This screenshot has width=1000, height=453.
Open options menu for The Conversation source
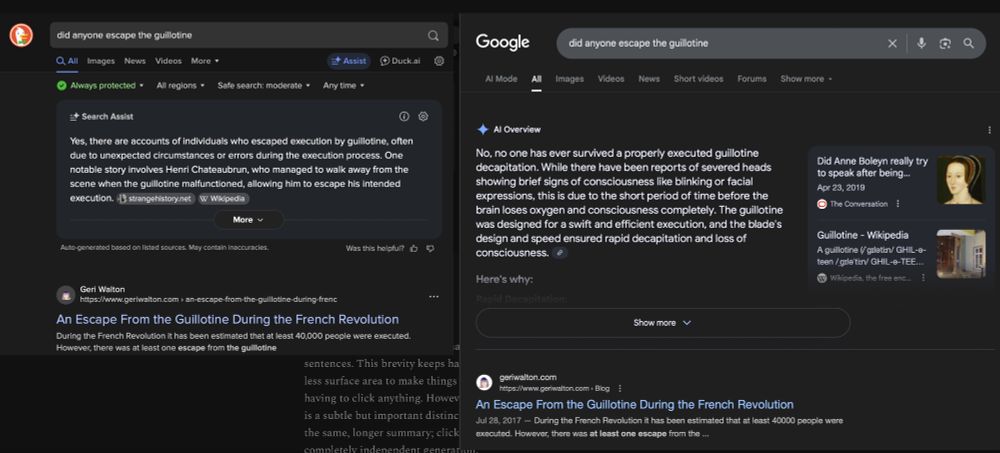click(897, 204)
